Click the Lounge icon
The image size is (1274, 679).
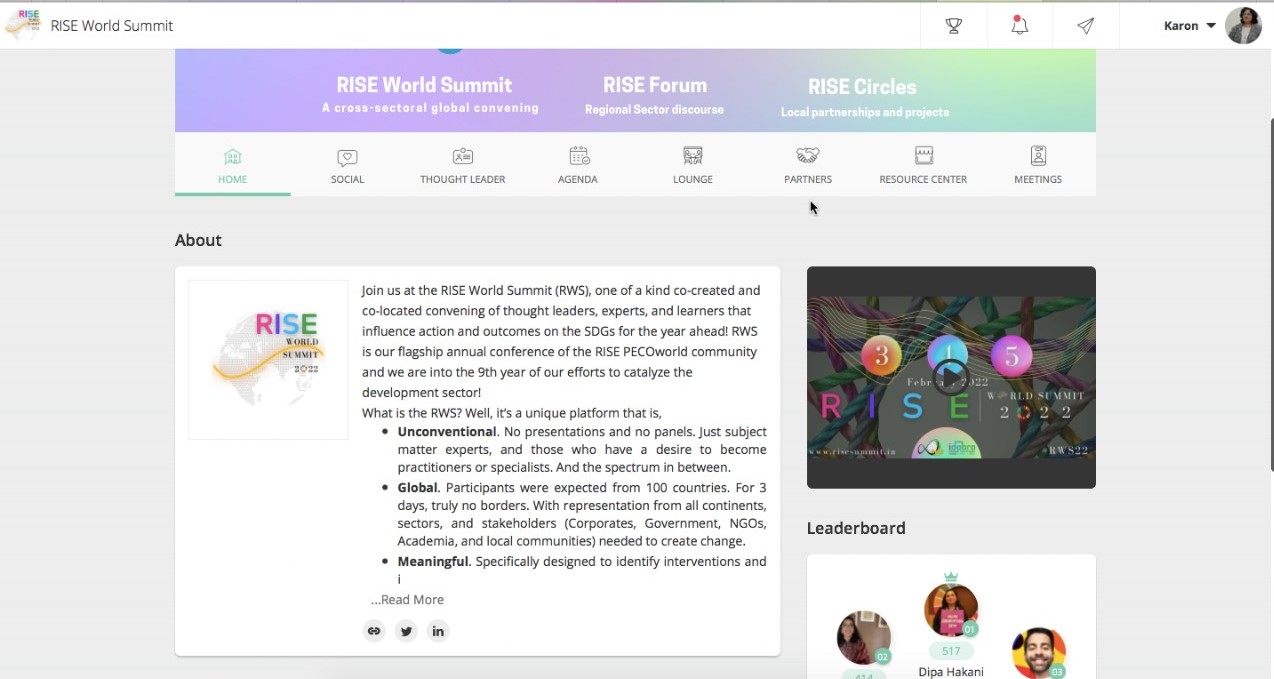tap(693, 156)
